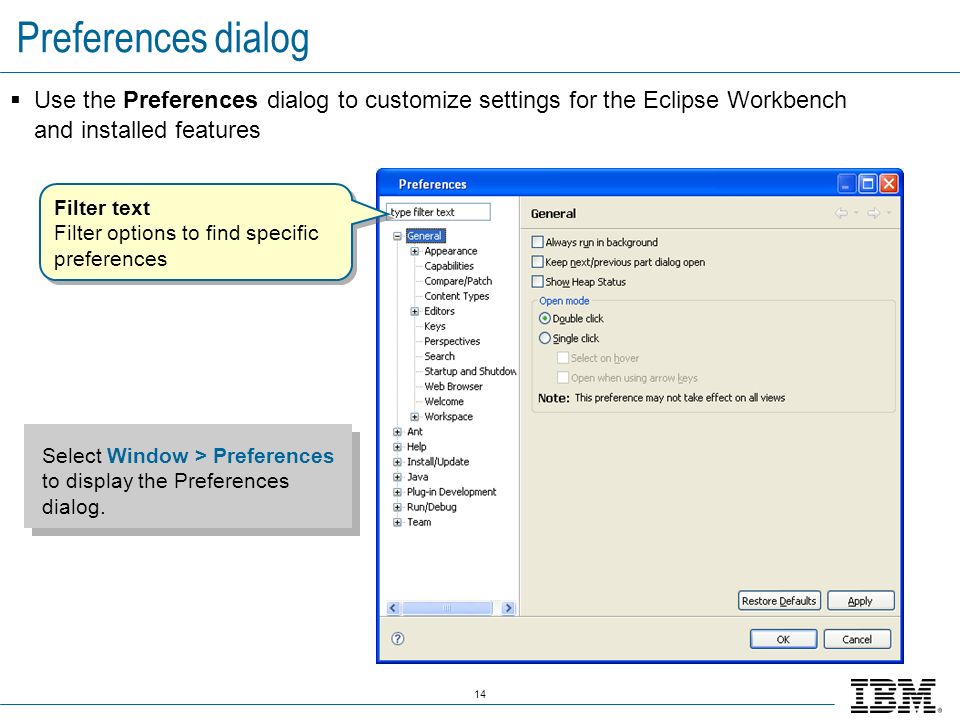Viewport: 960px width, 720px height.
Task: Open Compare/Patch preferences
Action: click(458, 281)
